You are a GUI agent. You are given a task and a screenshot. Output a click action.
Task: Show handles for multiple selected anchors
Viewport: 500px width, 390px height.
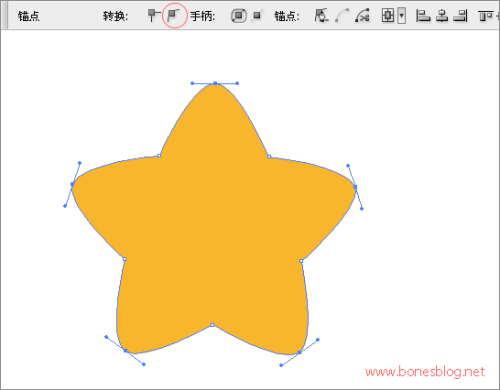[x=239, y=16]
